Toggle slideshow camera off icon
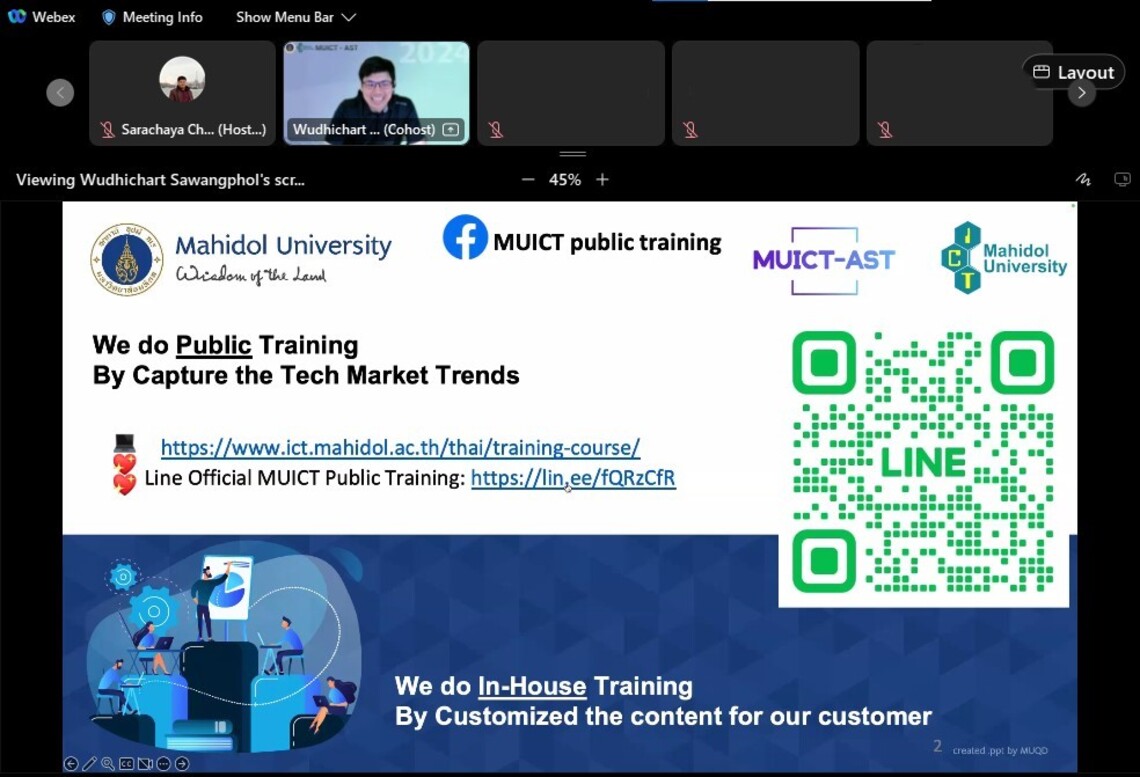The image size is (1140, 777). (145, 764)
